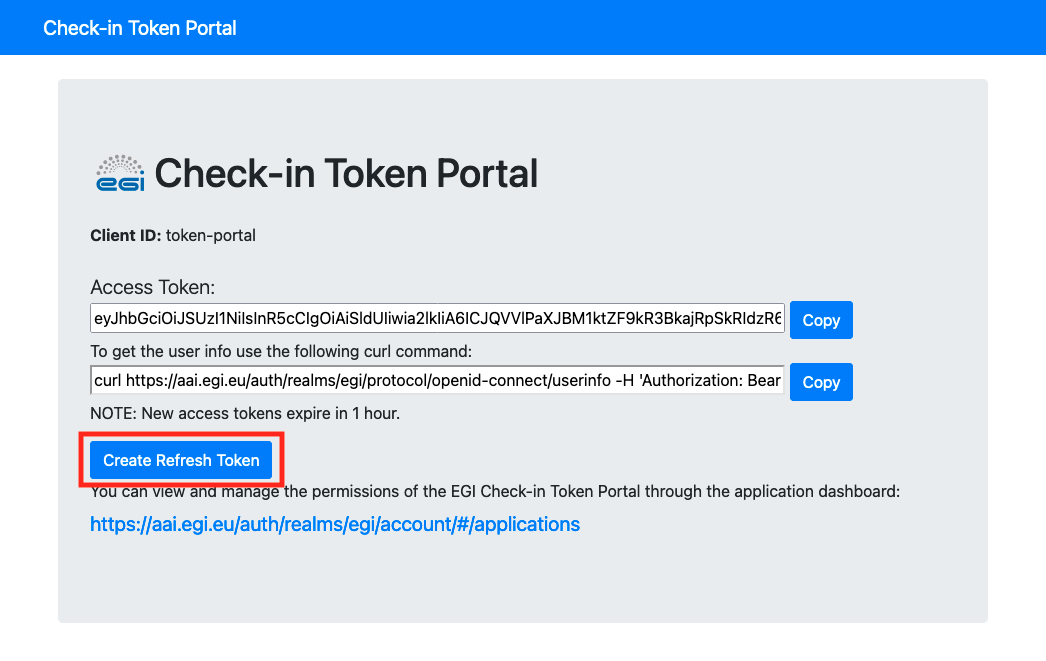Click the highlighted Create Refresh Token button
This screenshot has height=661, width=1046.
[181, 460]
